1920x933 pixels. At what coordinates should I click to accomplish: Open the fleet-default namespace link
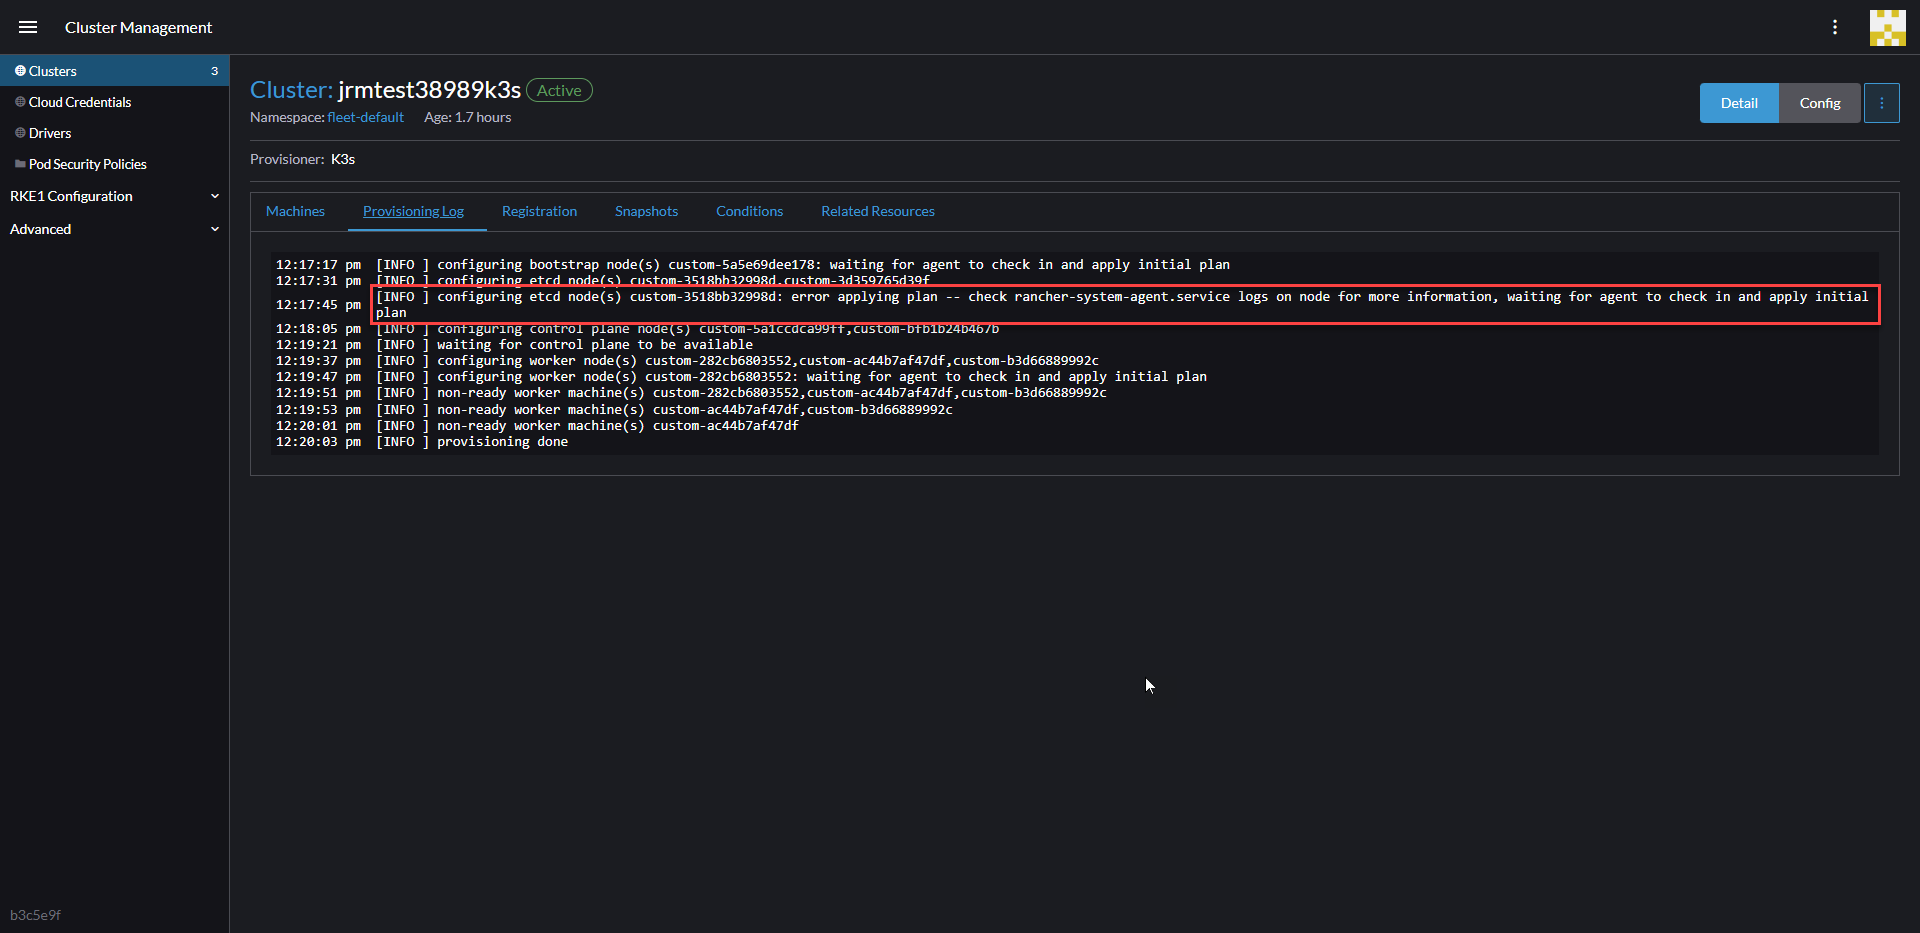(x=365, y=117)
